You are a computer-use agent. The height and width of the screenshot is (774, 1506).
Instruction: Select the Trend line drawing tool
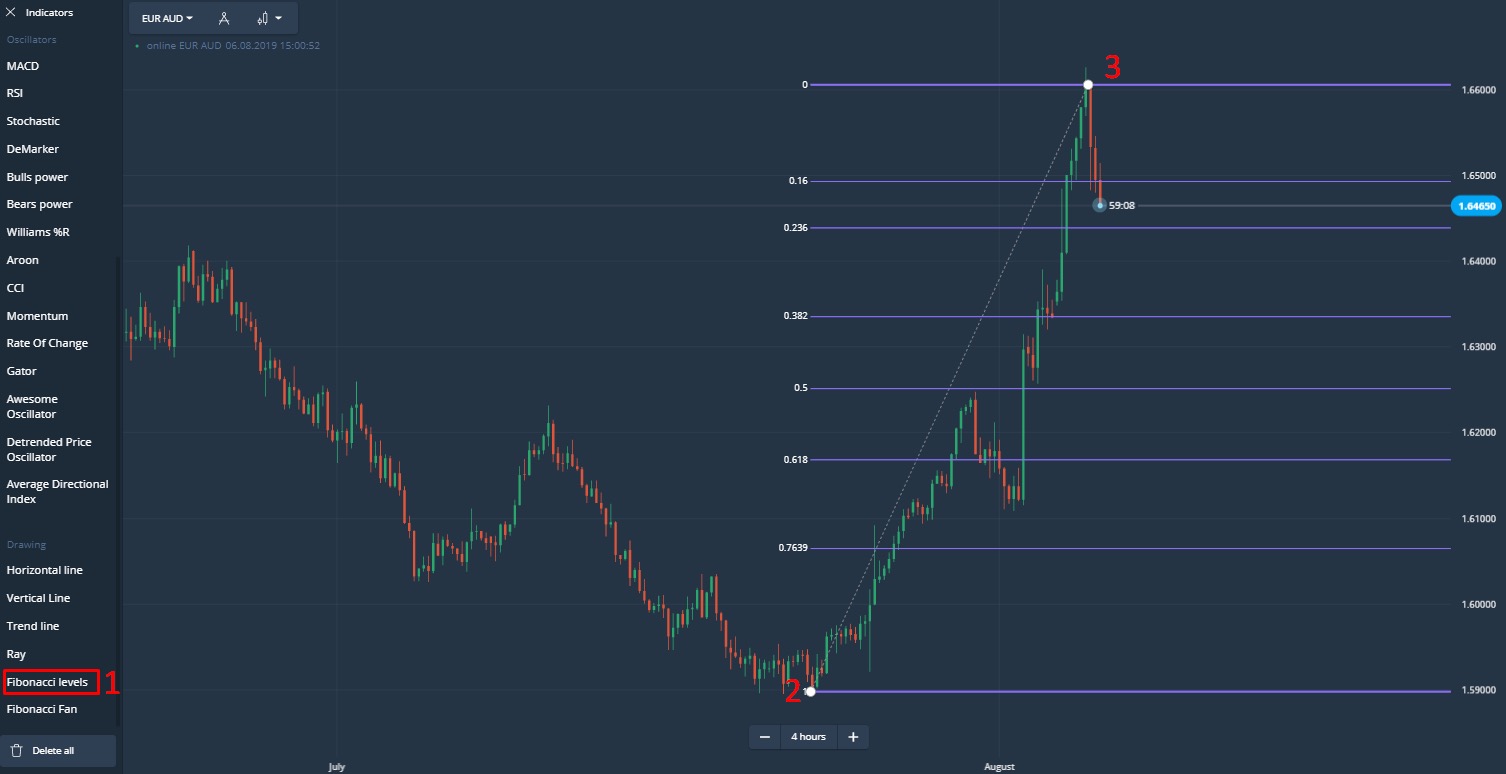click(33, 626)
